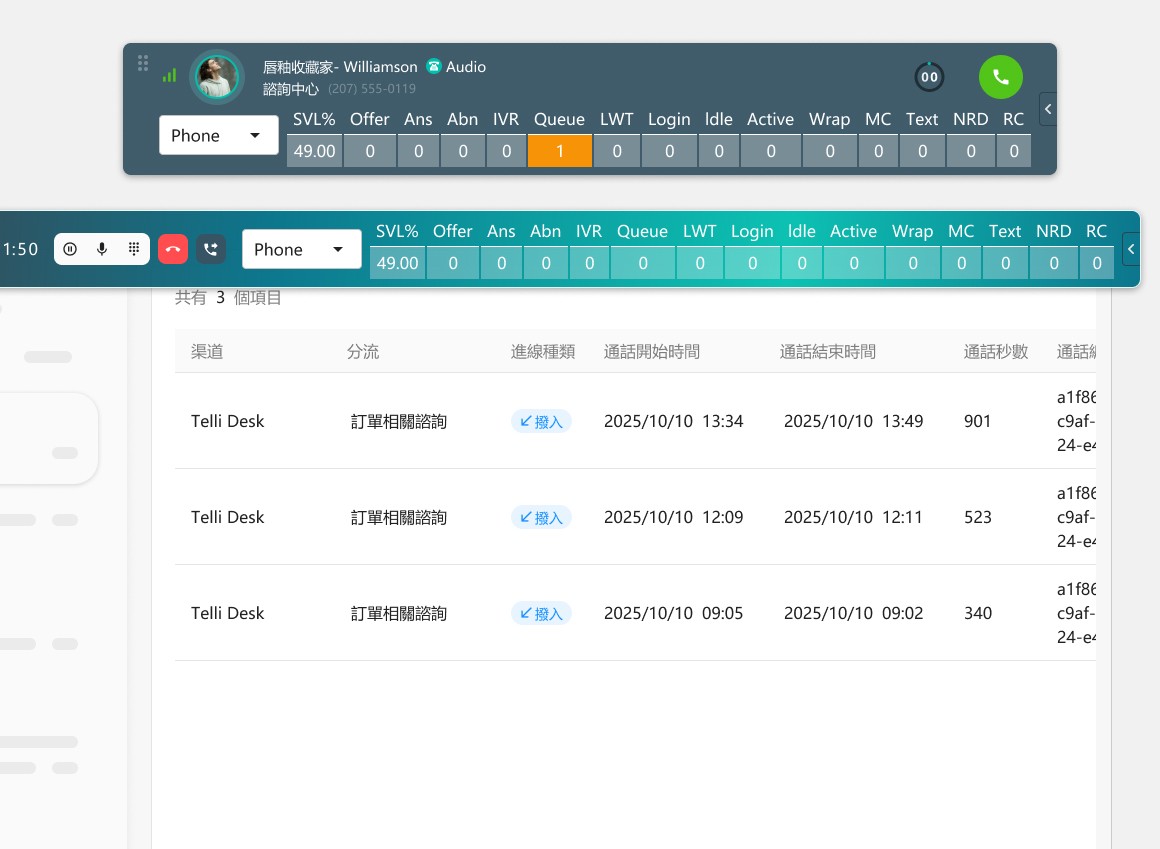Sort by 分流 column header
The width and height of the screenshot is (1160, 849).
click(363, 351)
